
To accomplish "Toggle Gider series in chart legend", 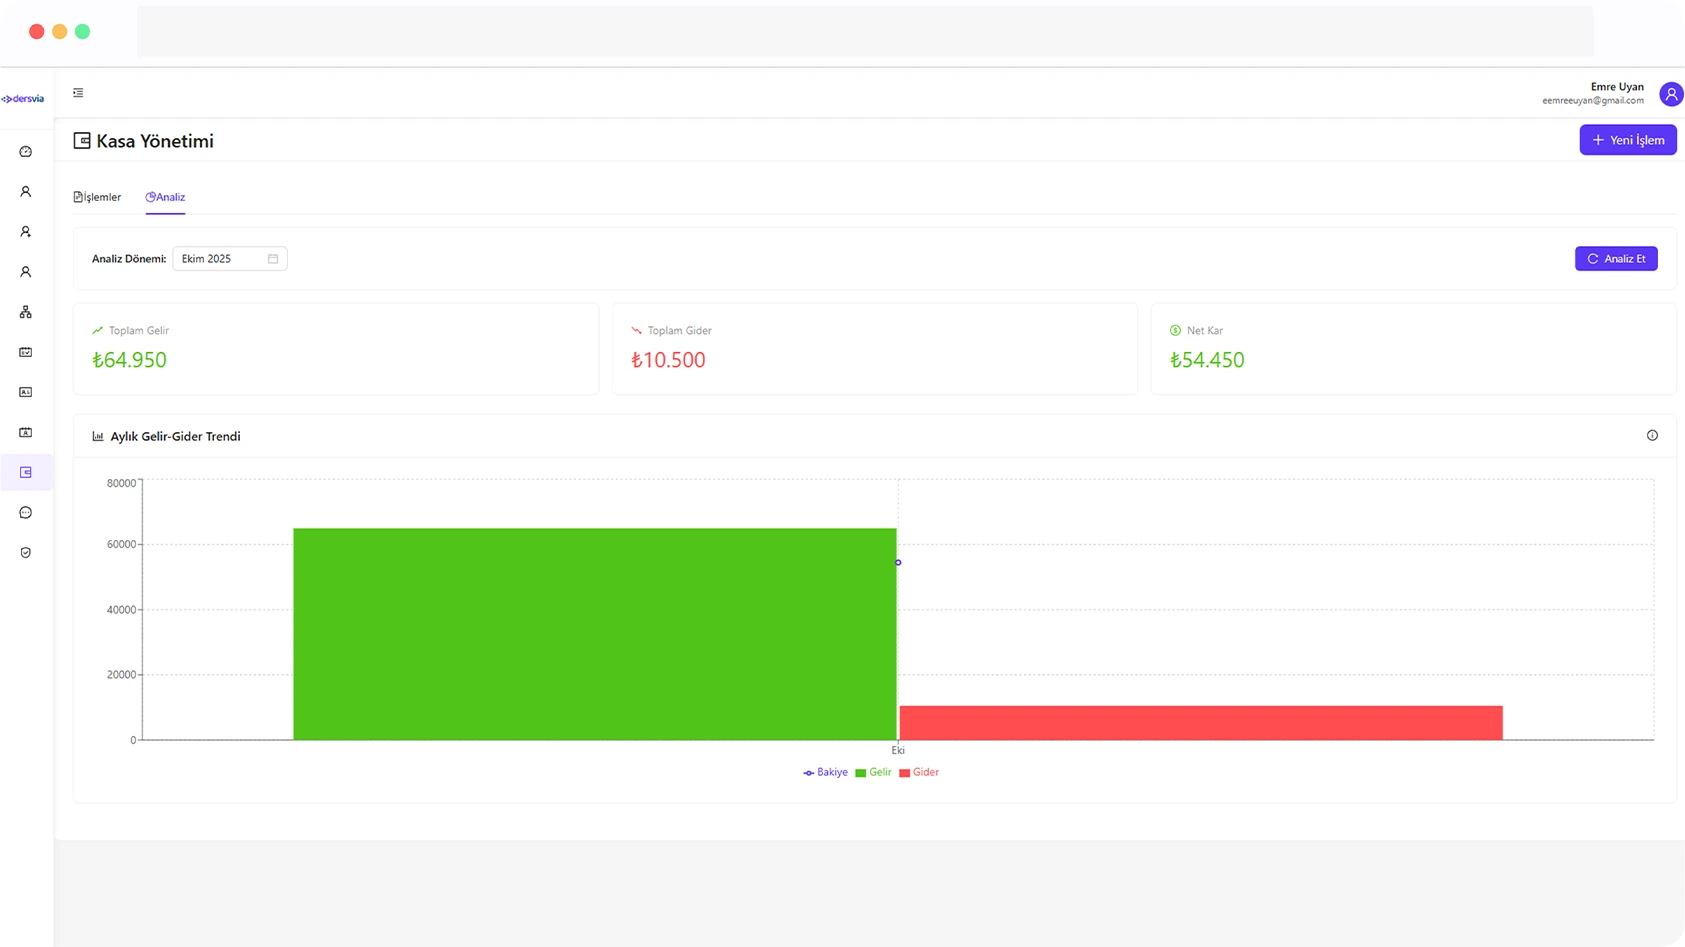I will [x=919, y=772].
